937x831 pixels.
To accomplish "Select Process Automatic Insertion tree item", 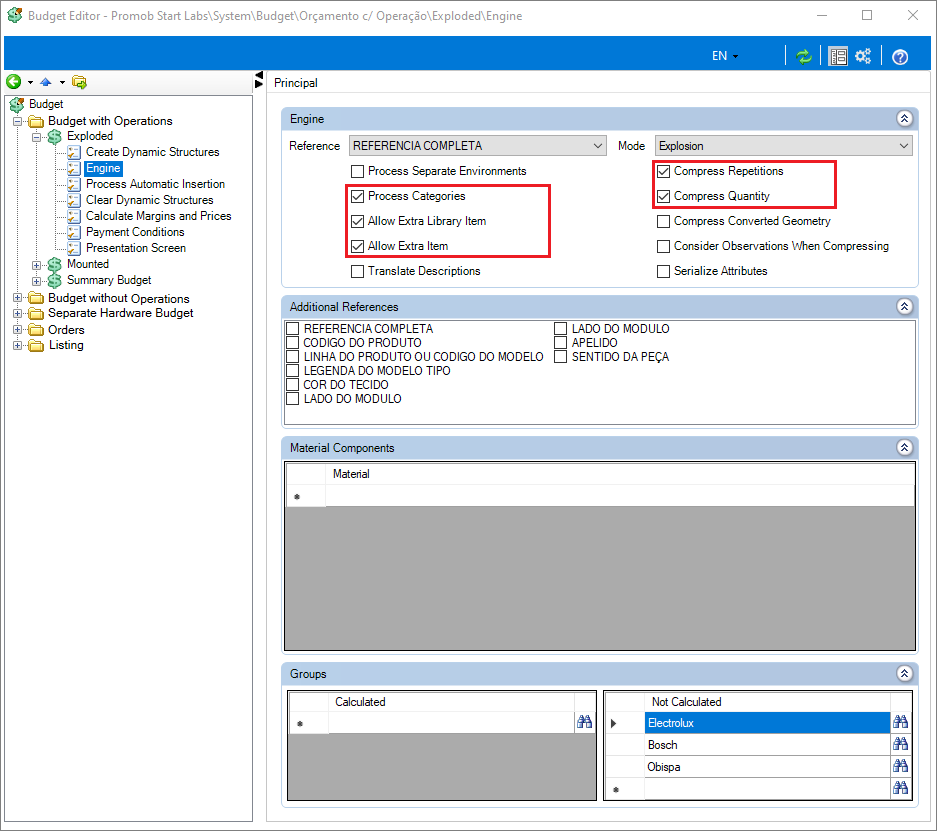I will [x=155, y=184].
